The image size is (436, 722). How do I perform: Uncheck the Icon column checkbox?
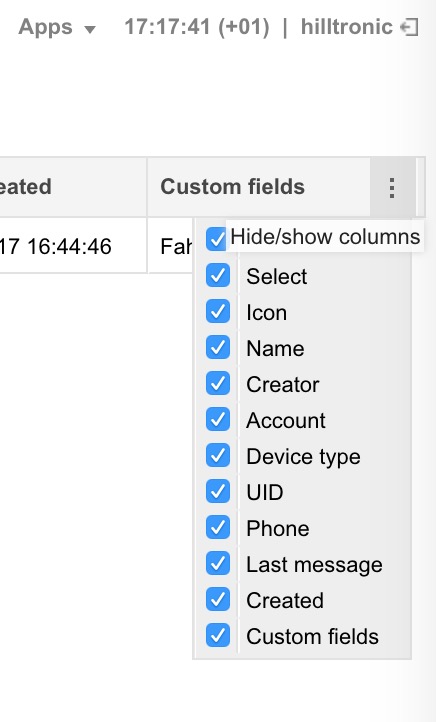click(218, 312)
